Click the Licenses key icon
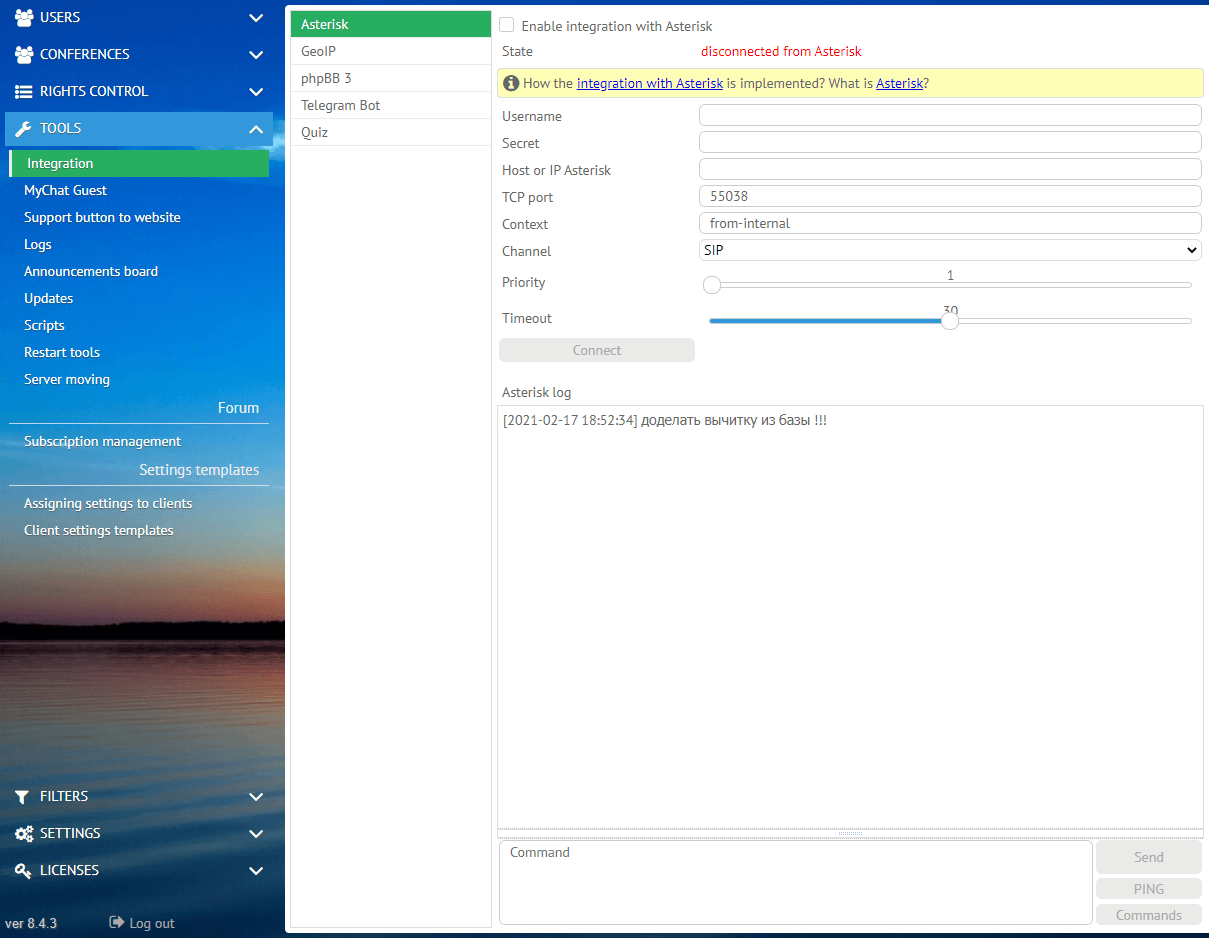 tap(24, 871)
